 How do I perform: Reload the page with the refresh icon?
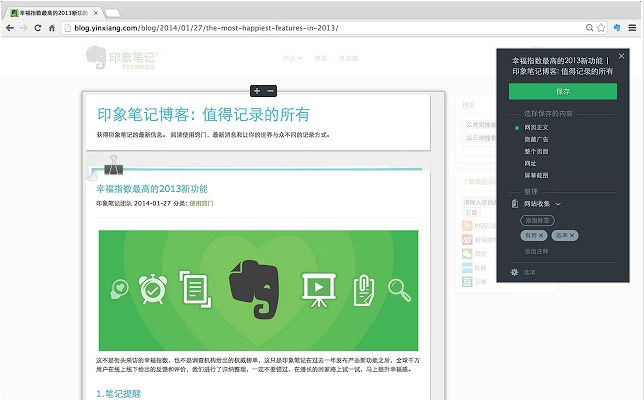click(37, 28)
